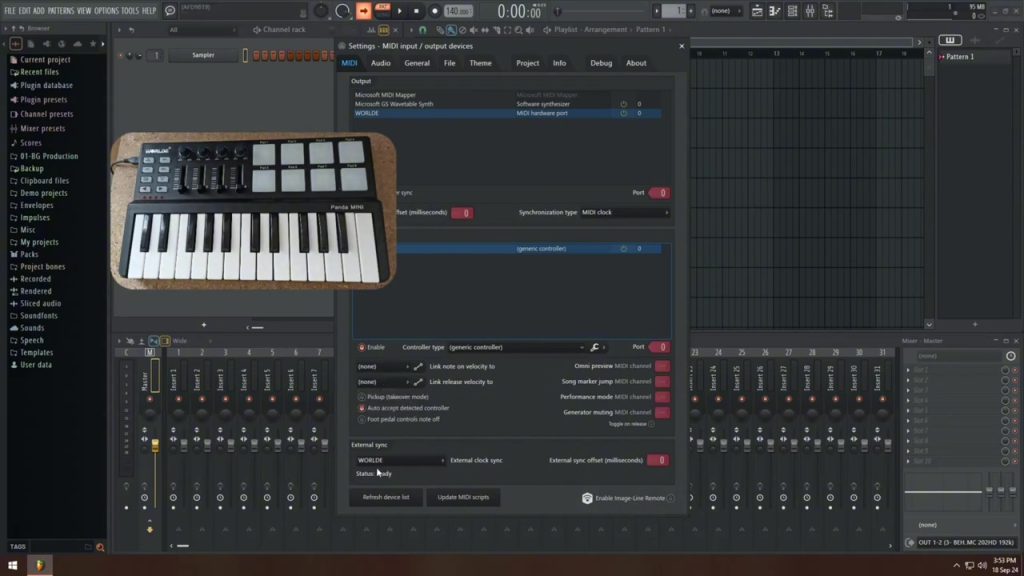Open the Piano roll view from toolbar
1024x576 pixels.
775,11
